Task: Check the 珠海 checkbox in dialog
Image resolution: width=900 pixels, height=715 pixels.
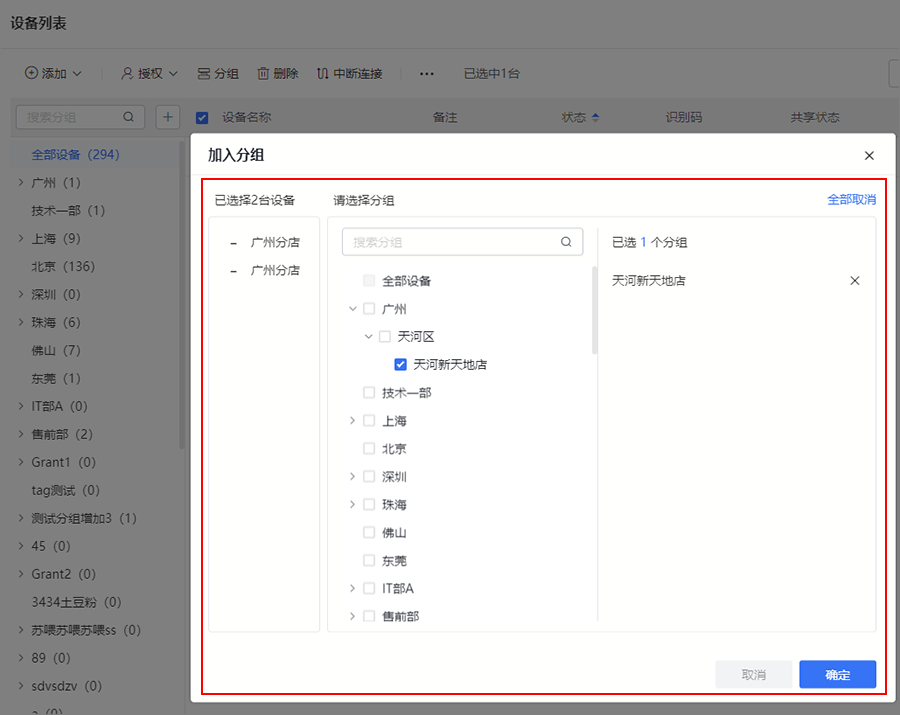Action: tap(369, 504)
